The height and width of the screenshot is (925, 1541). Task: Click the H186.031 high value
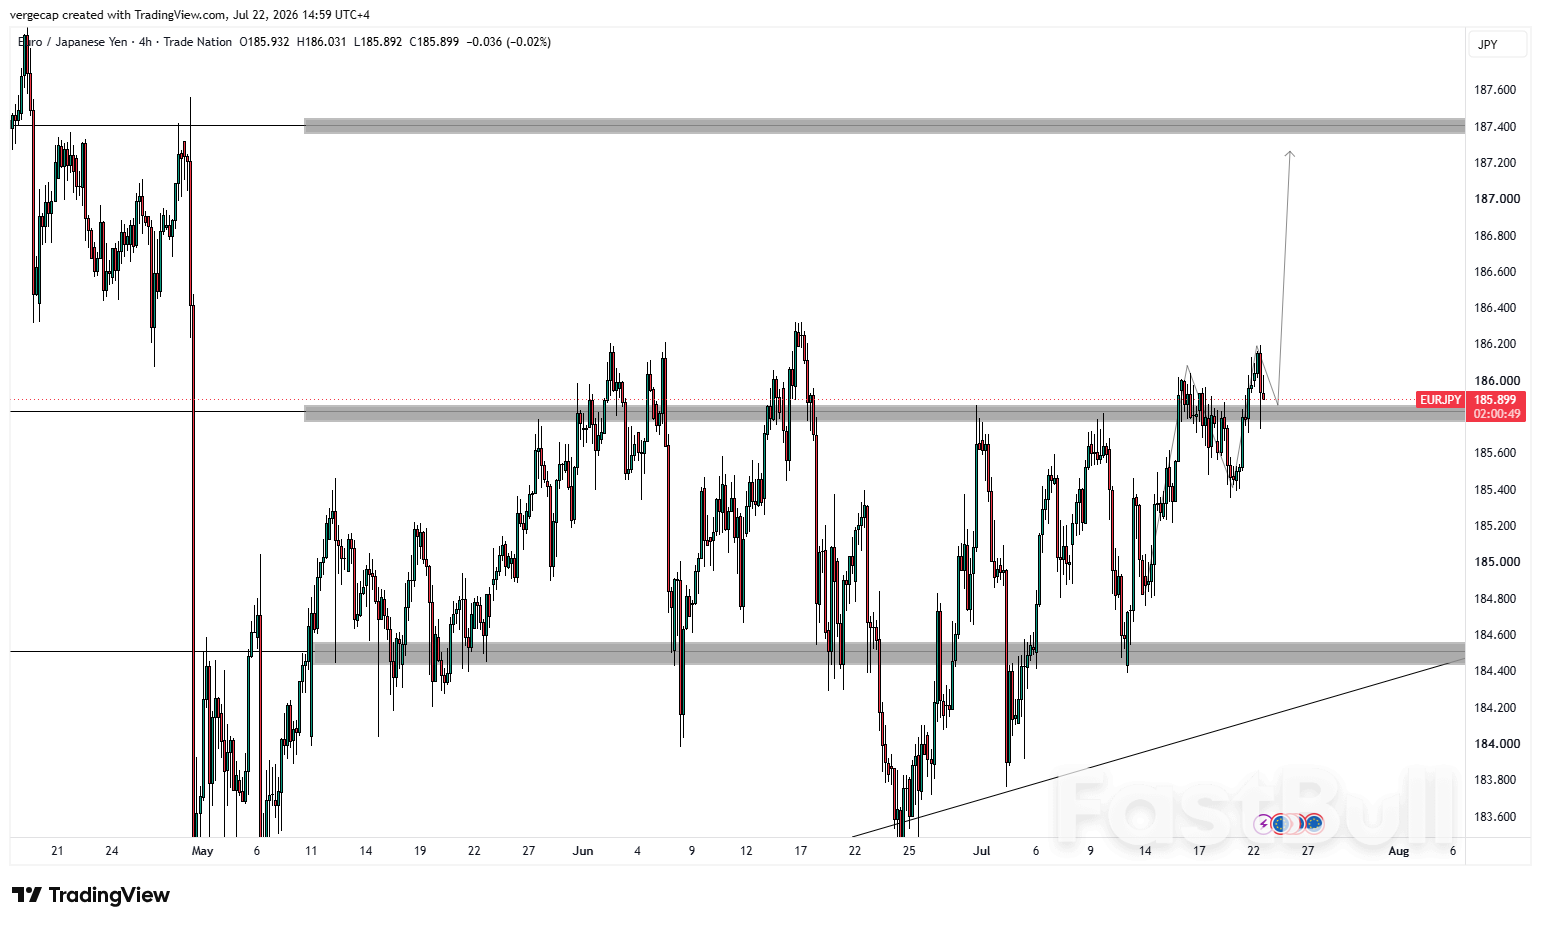click(322, 42)
